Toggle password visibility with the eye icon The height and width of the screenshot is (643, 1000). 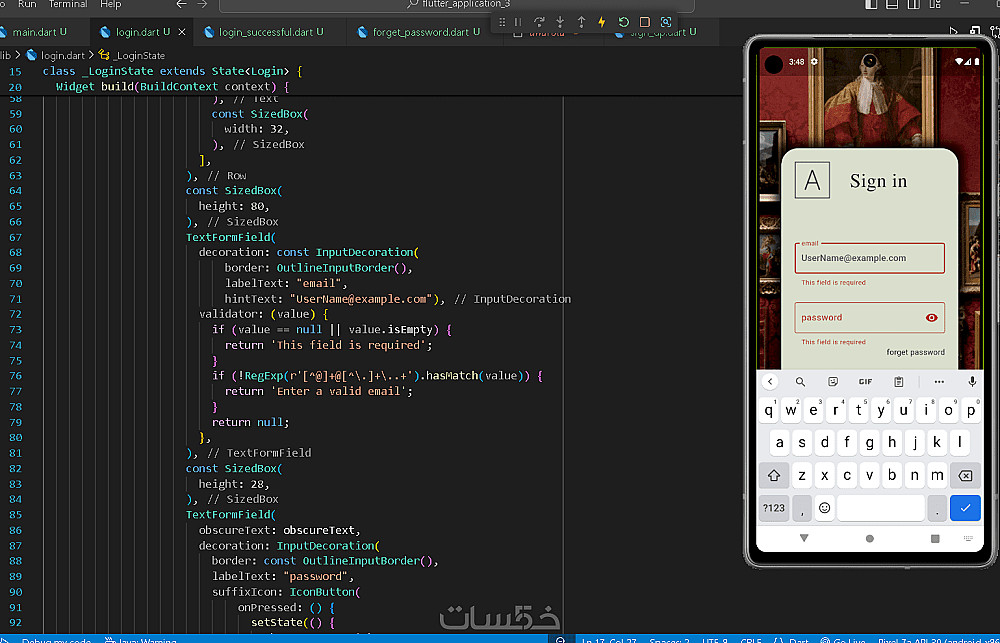[x=932, y=318]
